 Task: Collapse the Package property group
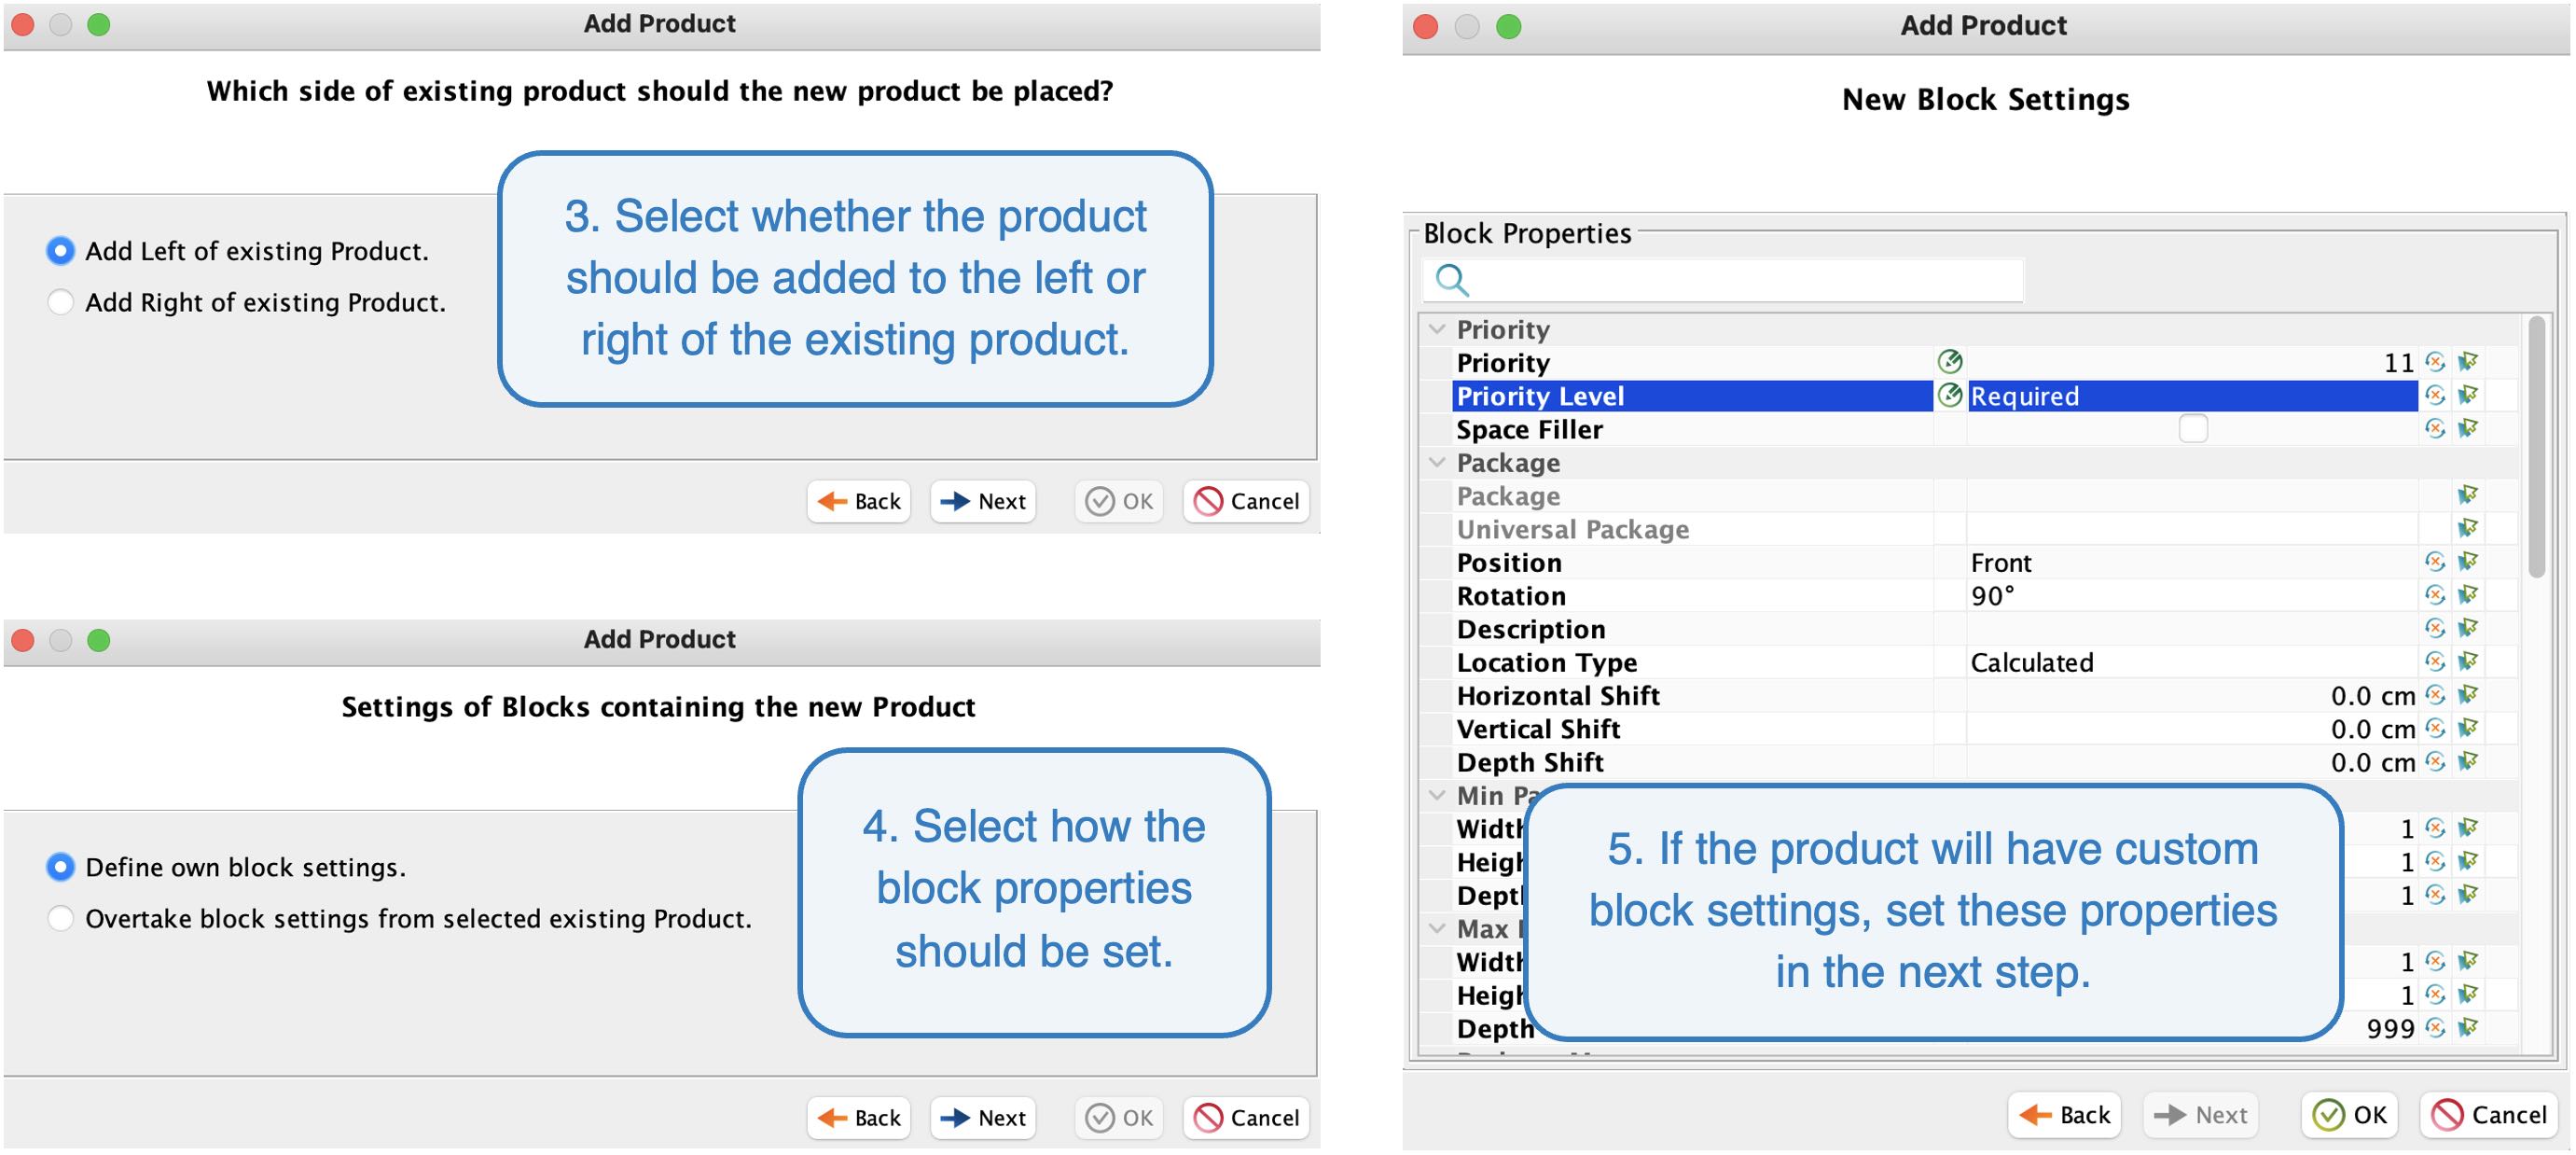(x=1437, y=462)
